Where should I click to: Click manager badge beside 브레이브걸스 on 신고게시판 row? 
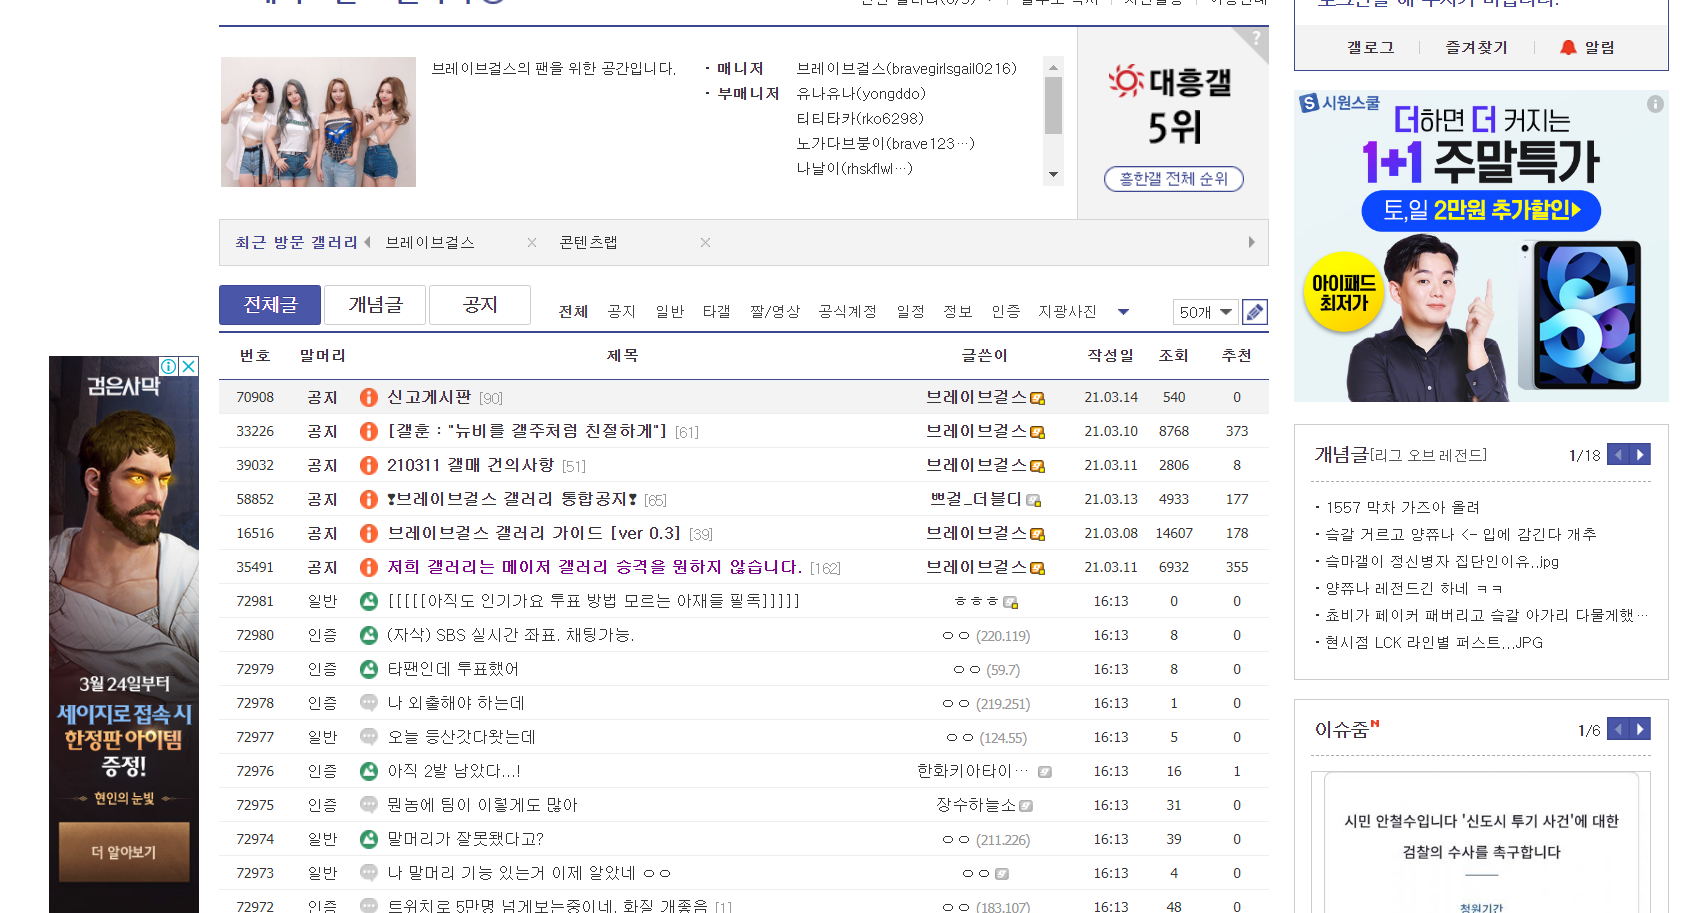click(1038, 398)
